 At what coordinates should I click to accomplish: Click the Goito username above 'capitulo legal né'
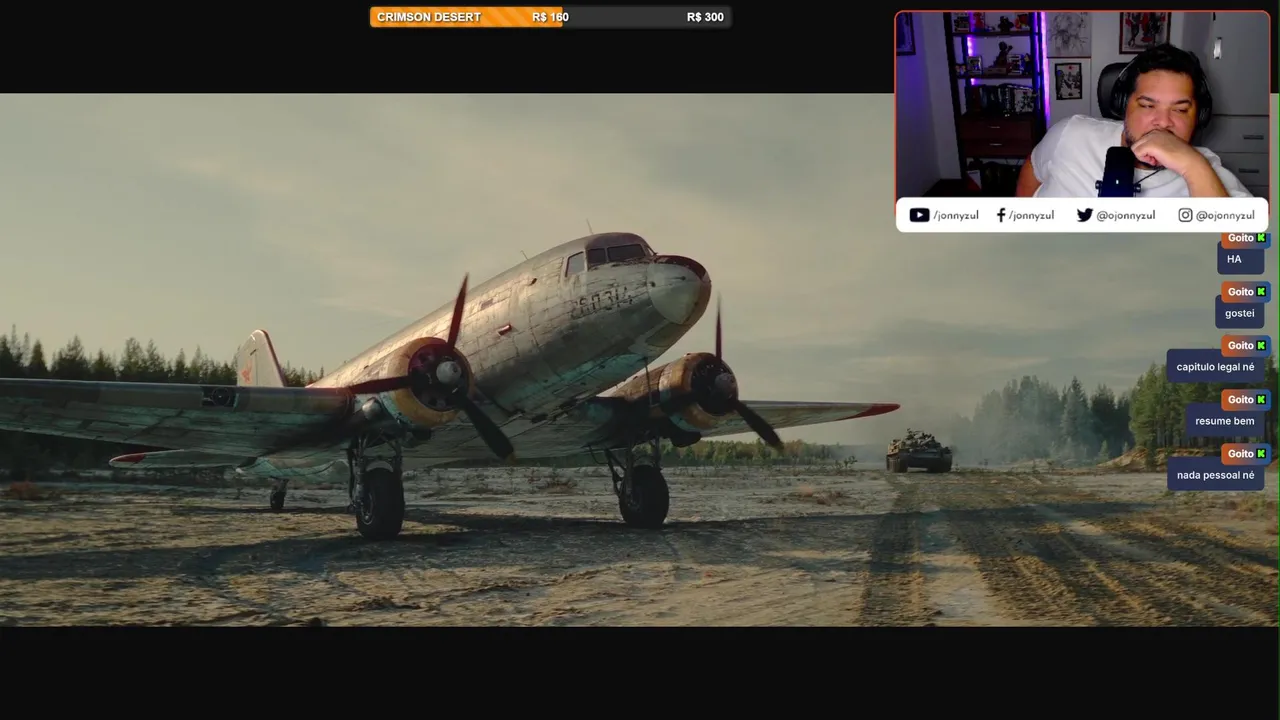click(x=1240, y=345)
